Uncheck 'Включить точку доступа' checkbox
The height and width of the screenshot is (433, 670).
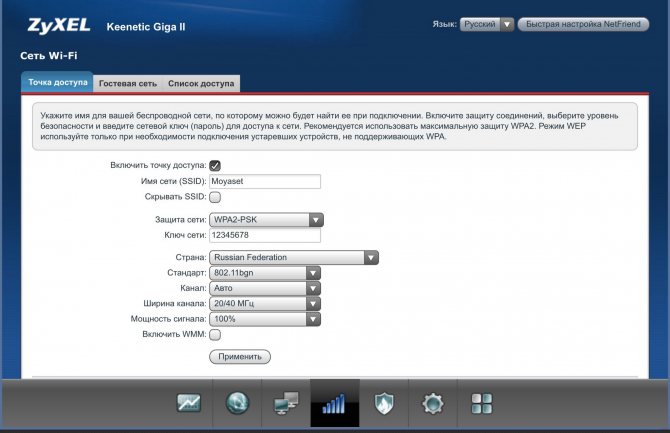click(215, 165)
